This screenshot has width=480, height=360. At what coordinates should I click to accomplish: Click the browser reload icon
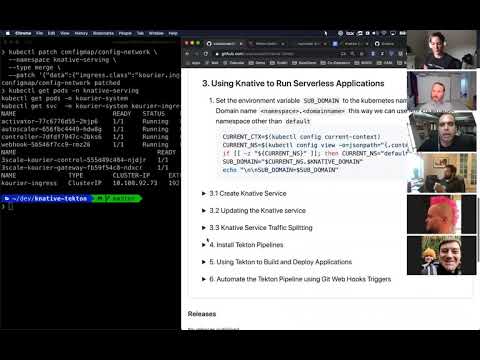(x=206, y=53)
